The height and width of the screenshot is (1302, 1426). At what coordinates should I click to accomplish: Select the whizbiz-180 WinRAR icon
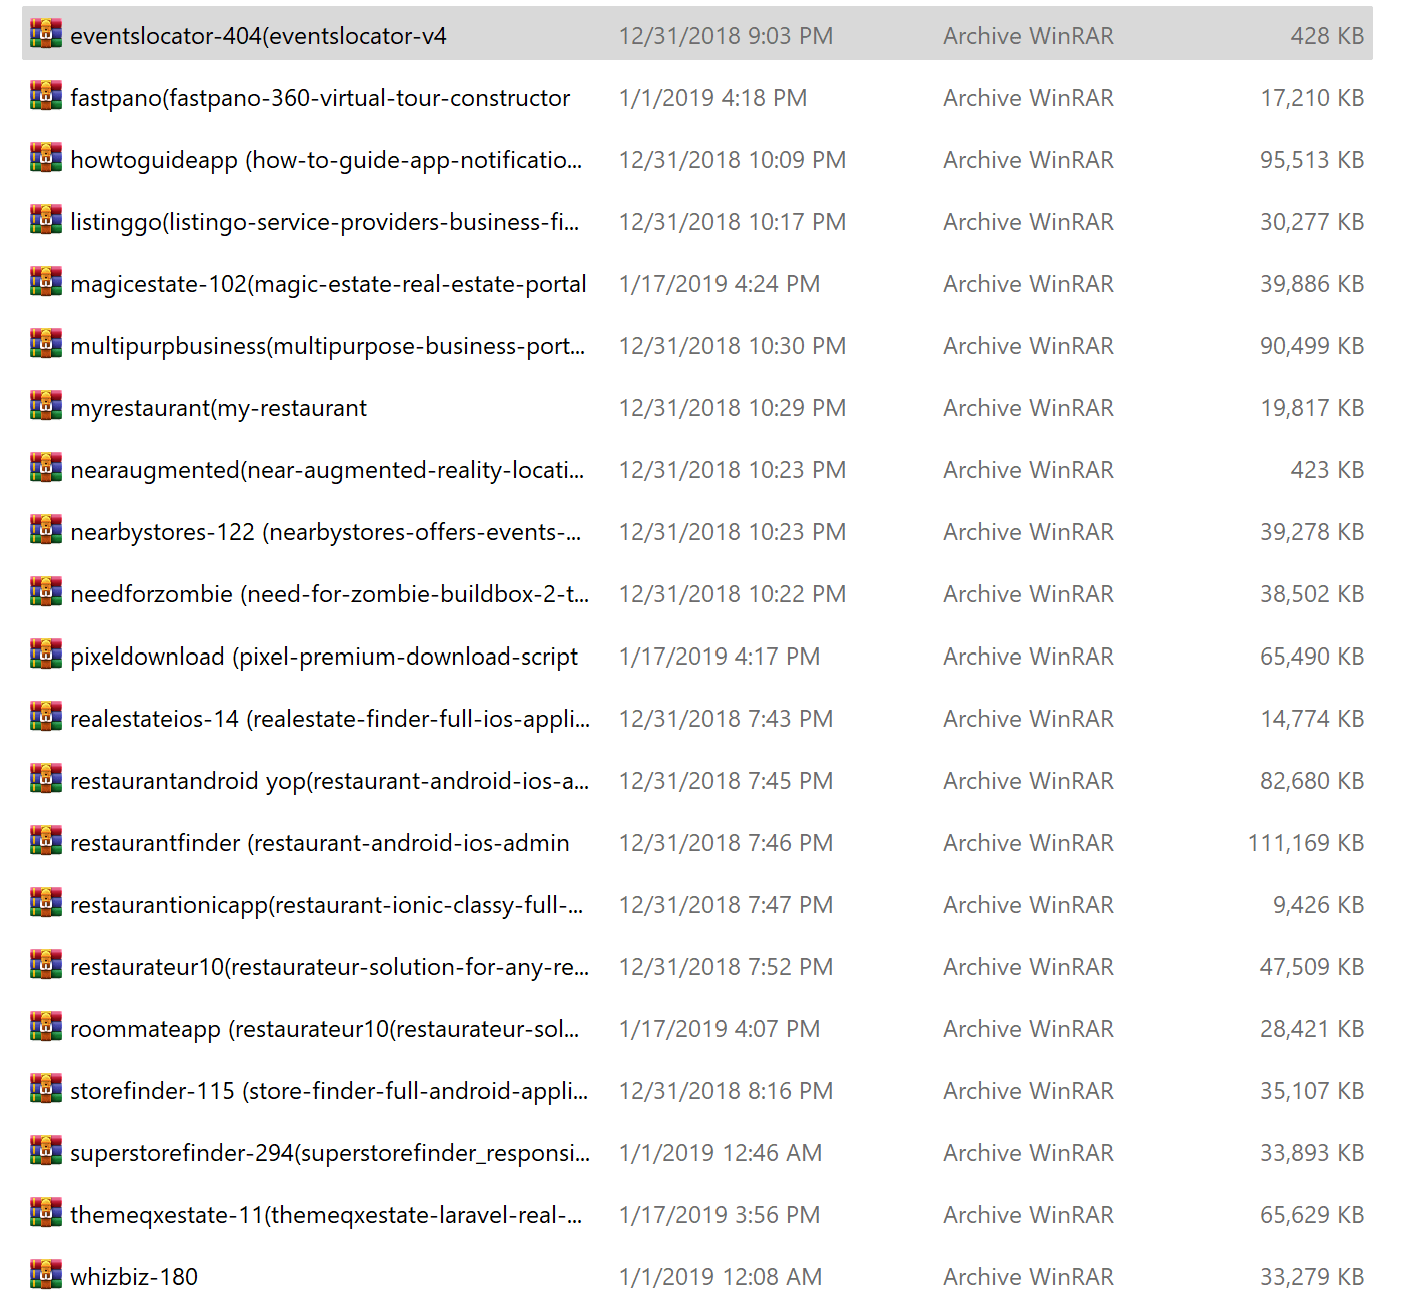click(x=46, y=1275)
